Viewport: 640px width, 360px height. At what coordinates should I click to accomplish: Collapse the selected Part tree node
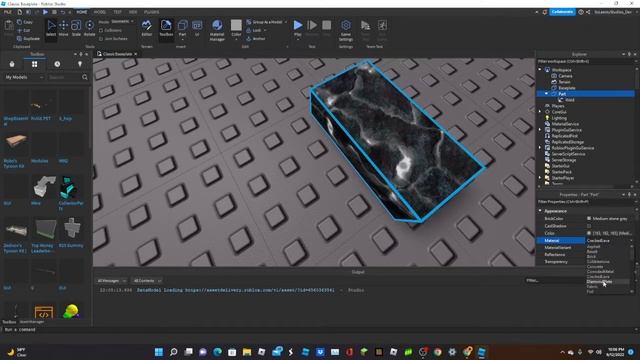[x=546, y=93]
